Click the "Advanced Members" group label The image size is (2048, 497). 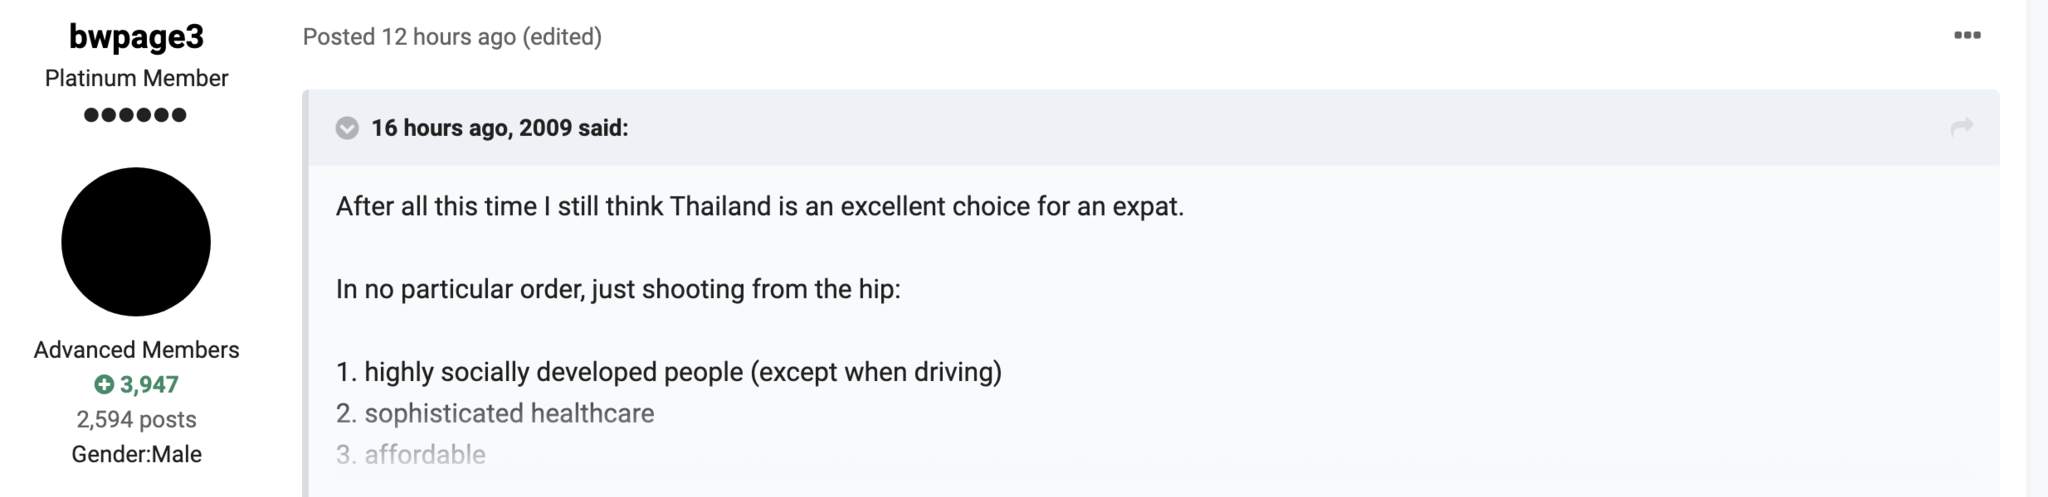[136, 350]
